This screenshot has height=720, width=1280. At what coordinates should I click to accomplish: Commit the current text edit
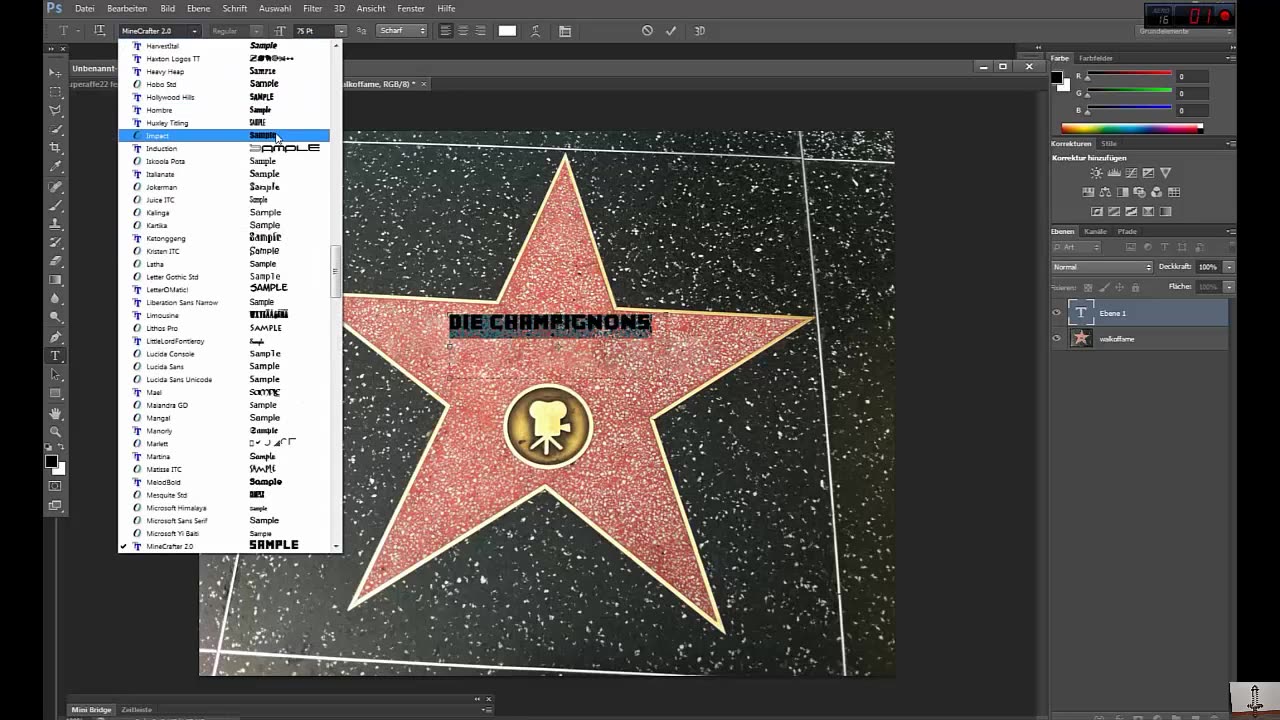671,31
